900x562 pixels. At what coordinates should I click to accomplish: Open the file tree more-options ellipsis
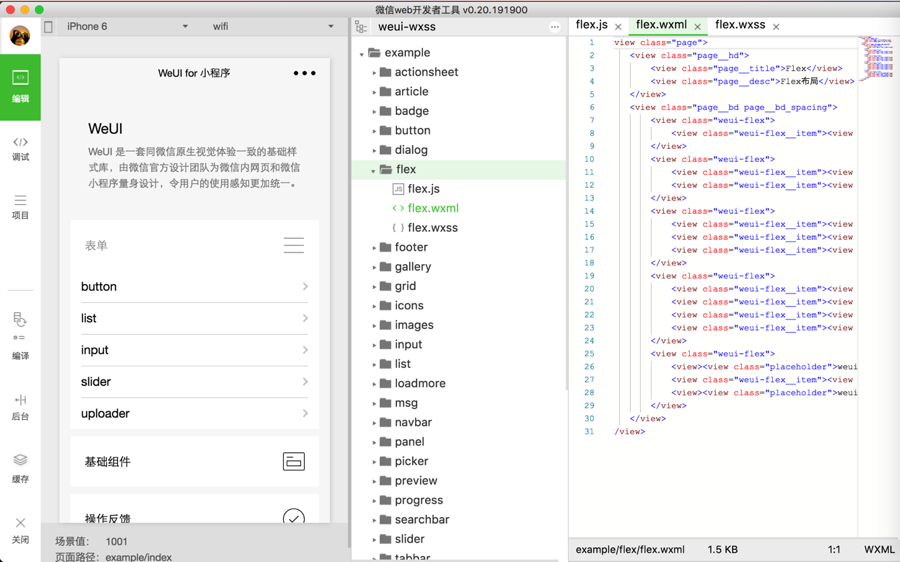[554, 27]
